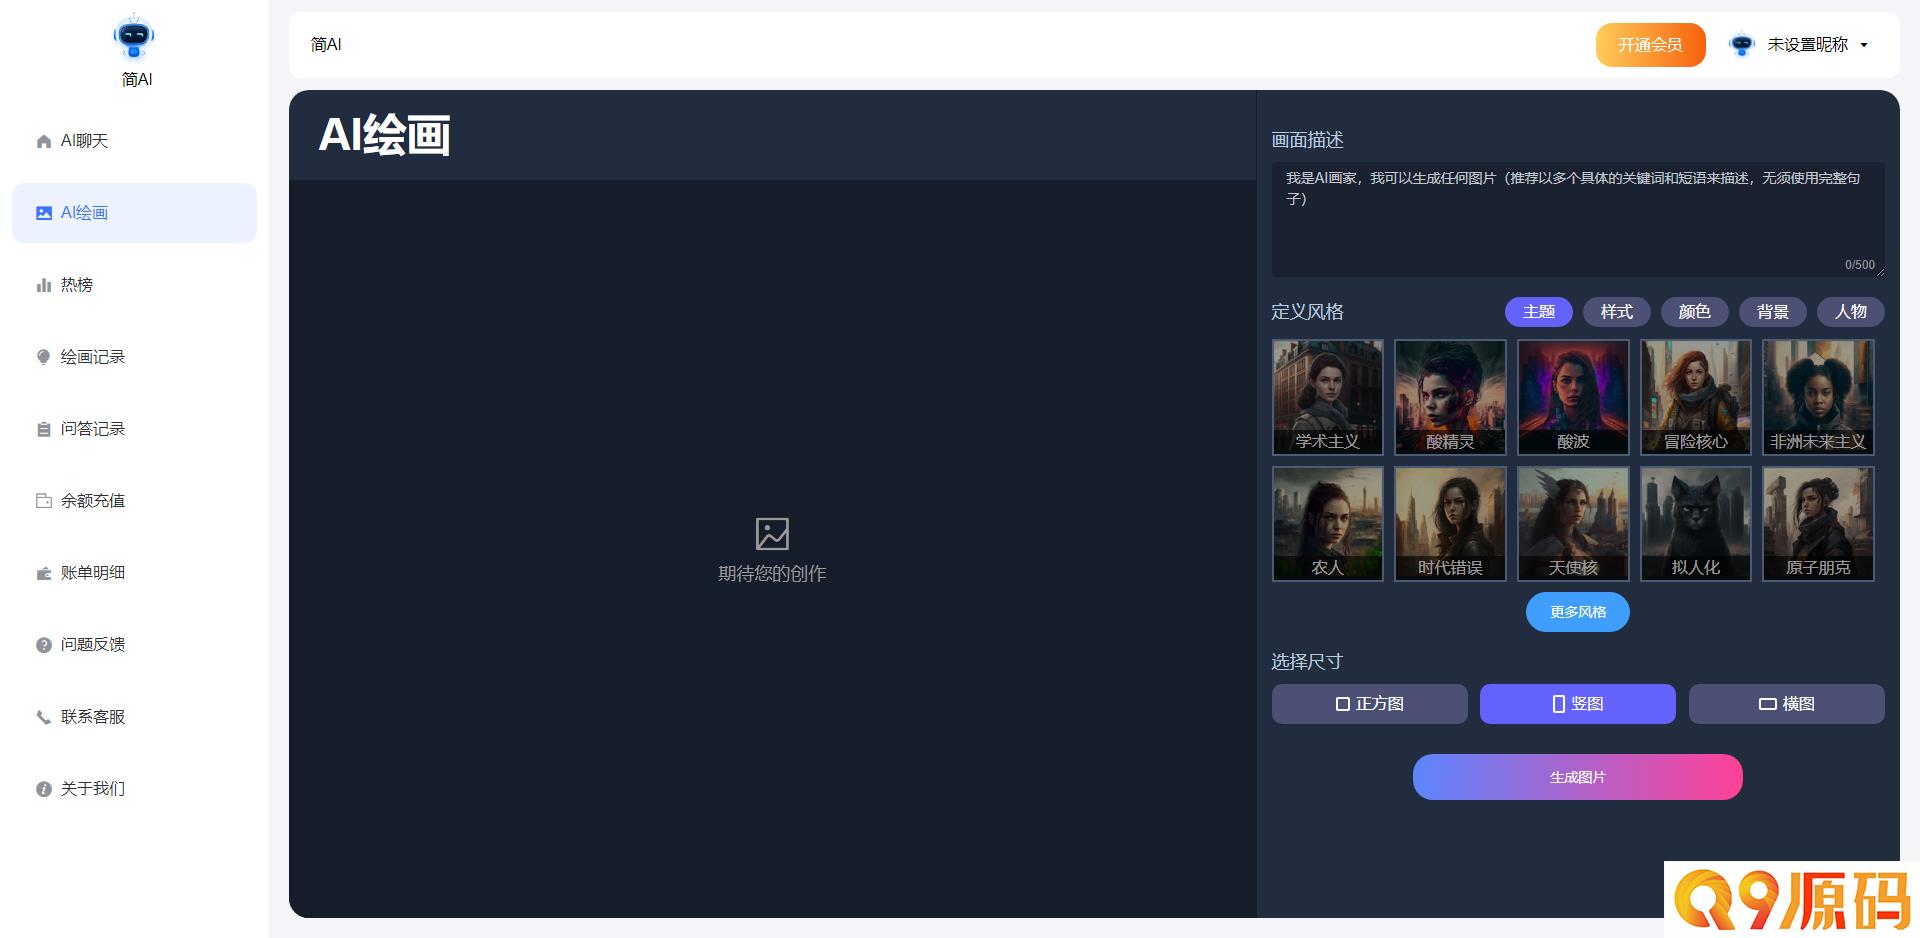Open 余额充值 page

coord(134,501)
